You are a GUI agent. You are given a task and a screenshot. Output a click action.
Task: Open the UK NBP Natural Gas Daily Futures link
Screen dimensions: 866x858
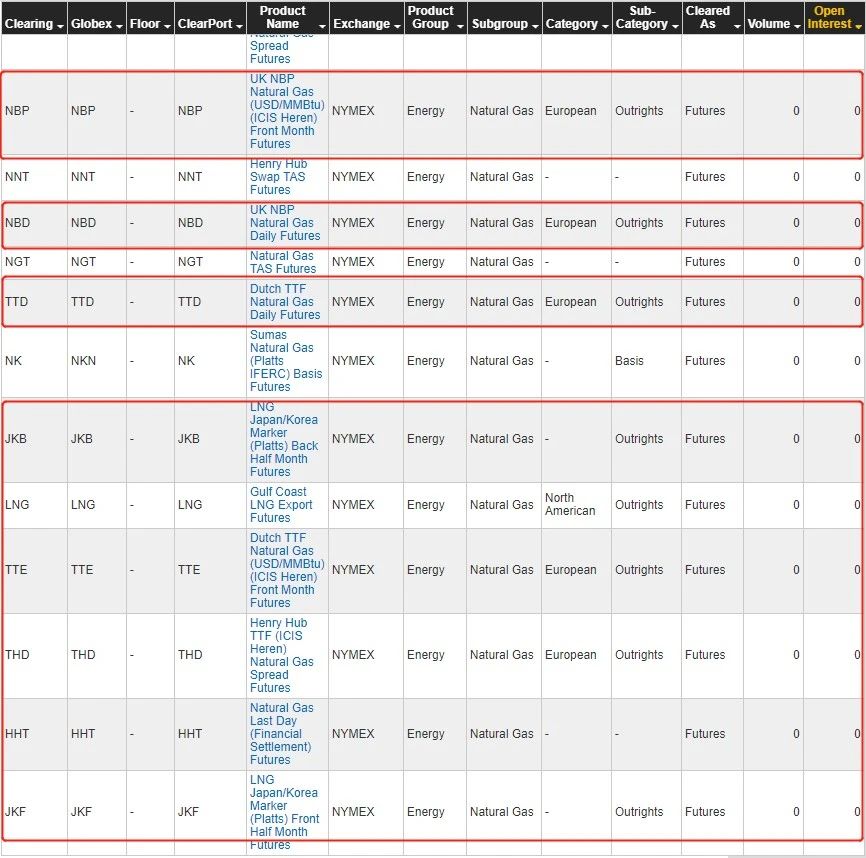coord(285,223)
